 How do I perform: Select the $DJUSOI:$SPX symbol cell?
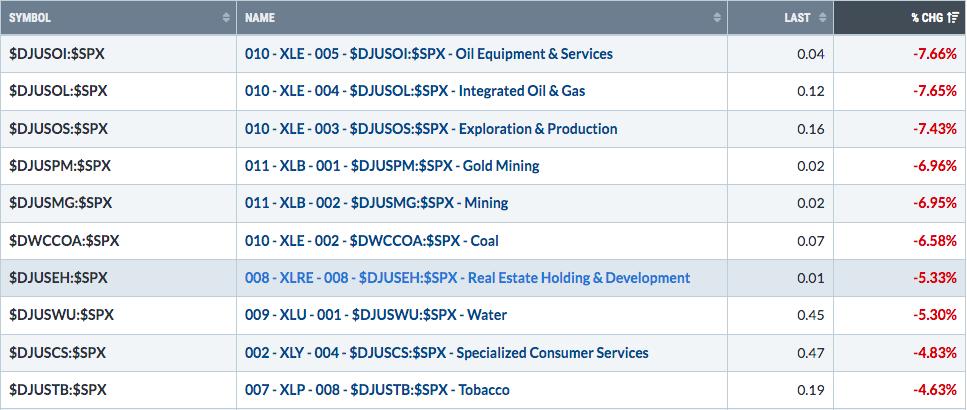click(57, 54)
